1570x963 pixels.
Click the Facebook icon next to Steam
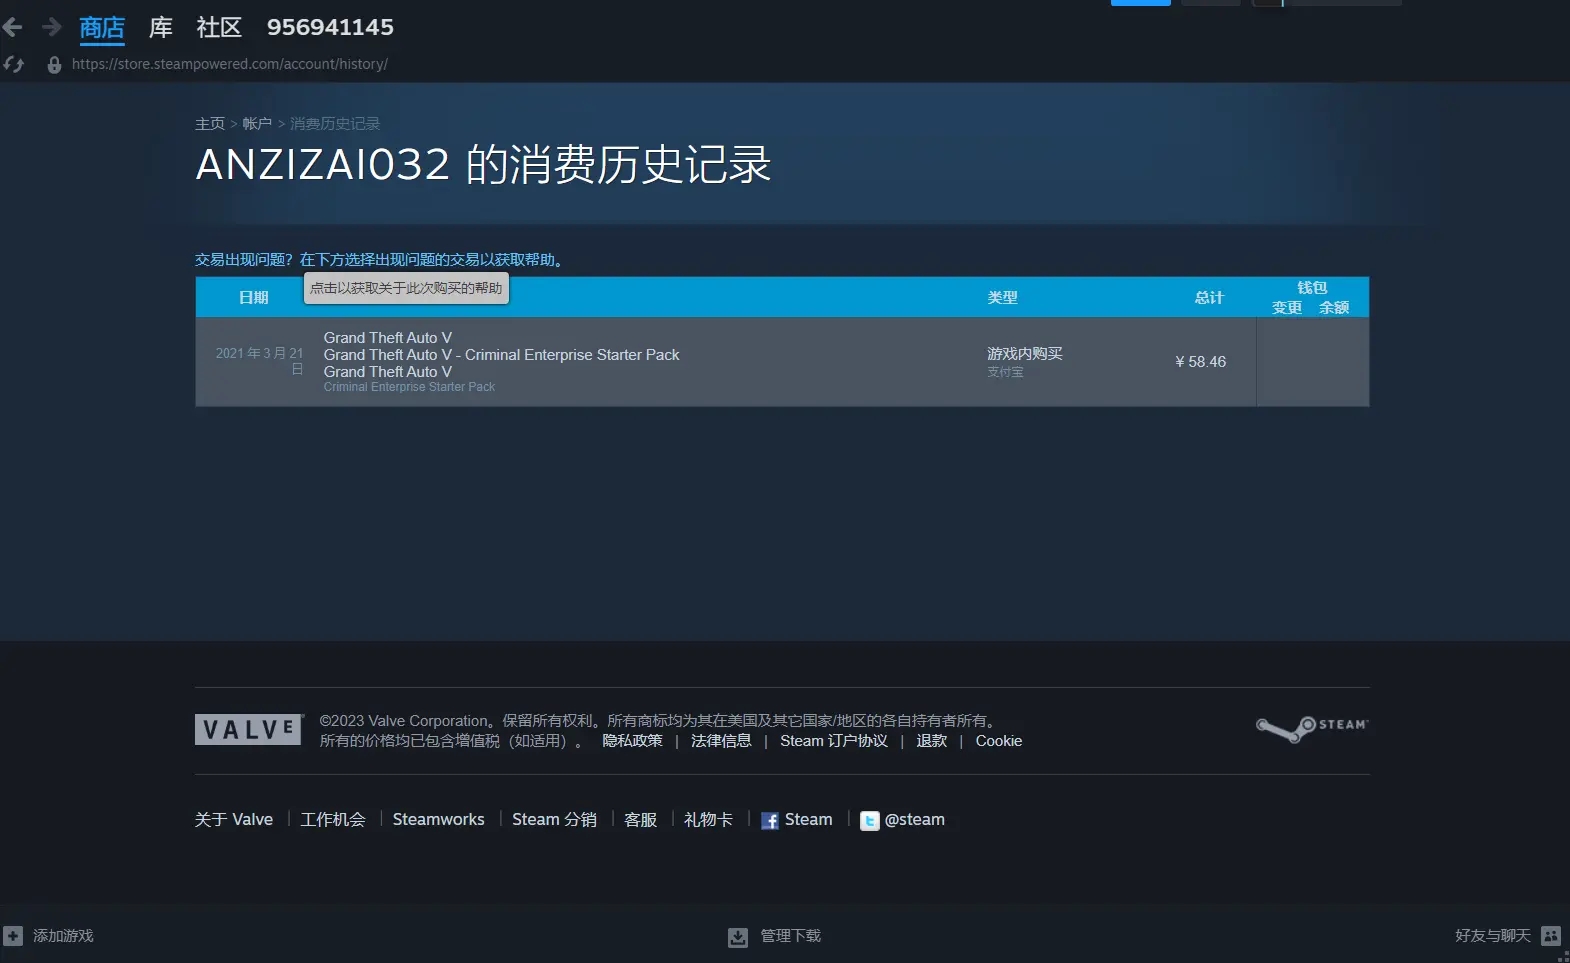[770, 821]
